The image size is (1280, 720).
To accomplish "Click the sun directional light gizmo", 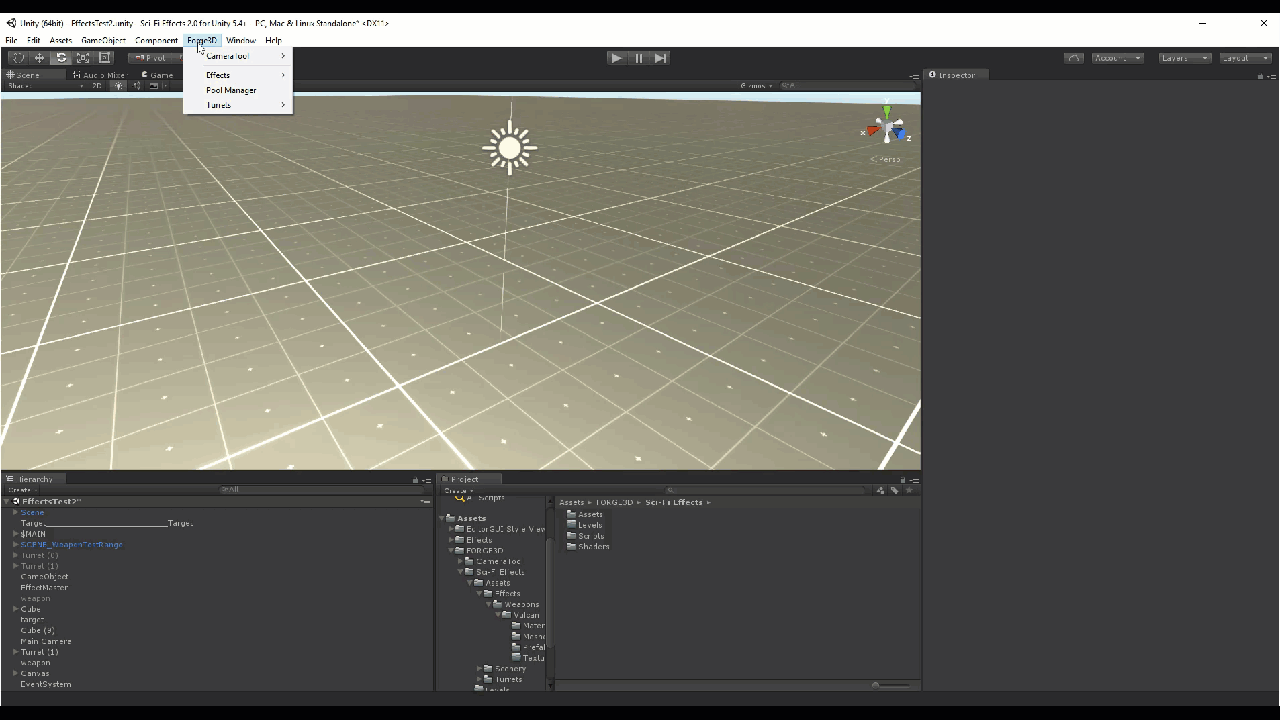I will (510, 149).
